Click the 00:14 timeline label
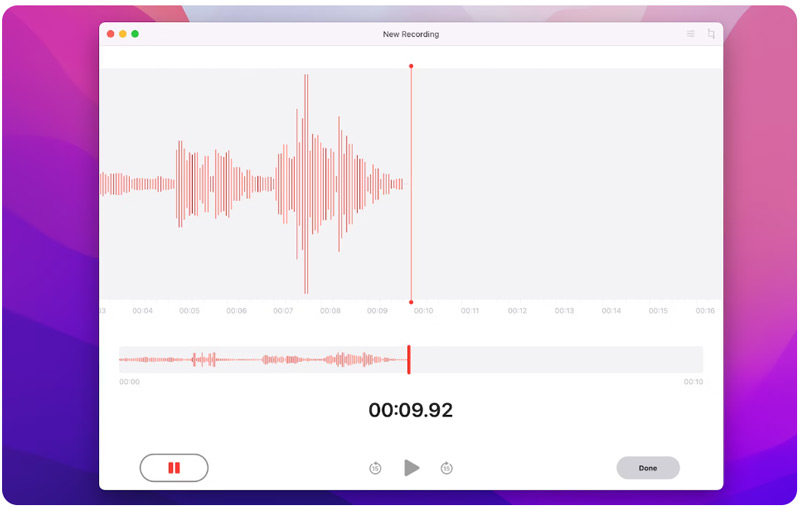Screen dimensions: 800x508 [611, 311]
